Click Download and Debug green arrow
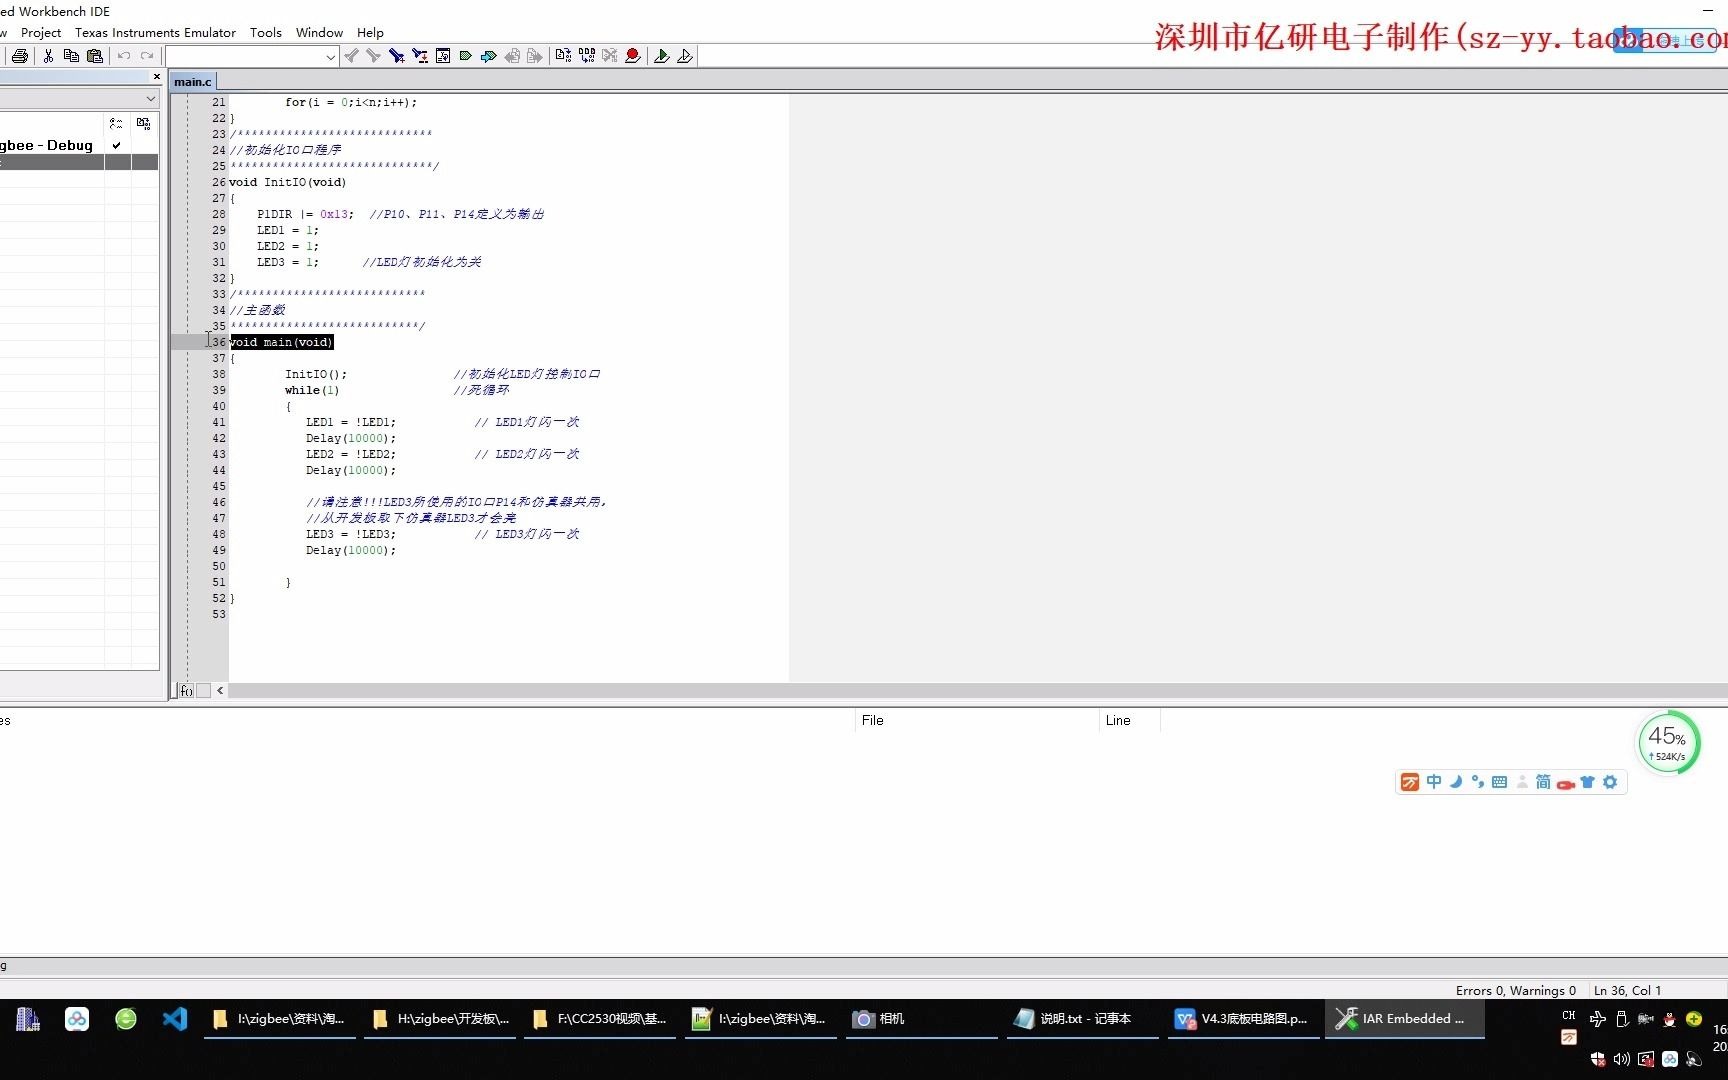Screen dimensions: 1728x1080 (661, 56)
